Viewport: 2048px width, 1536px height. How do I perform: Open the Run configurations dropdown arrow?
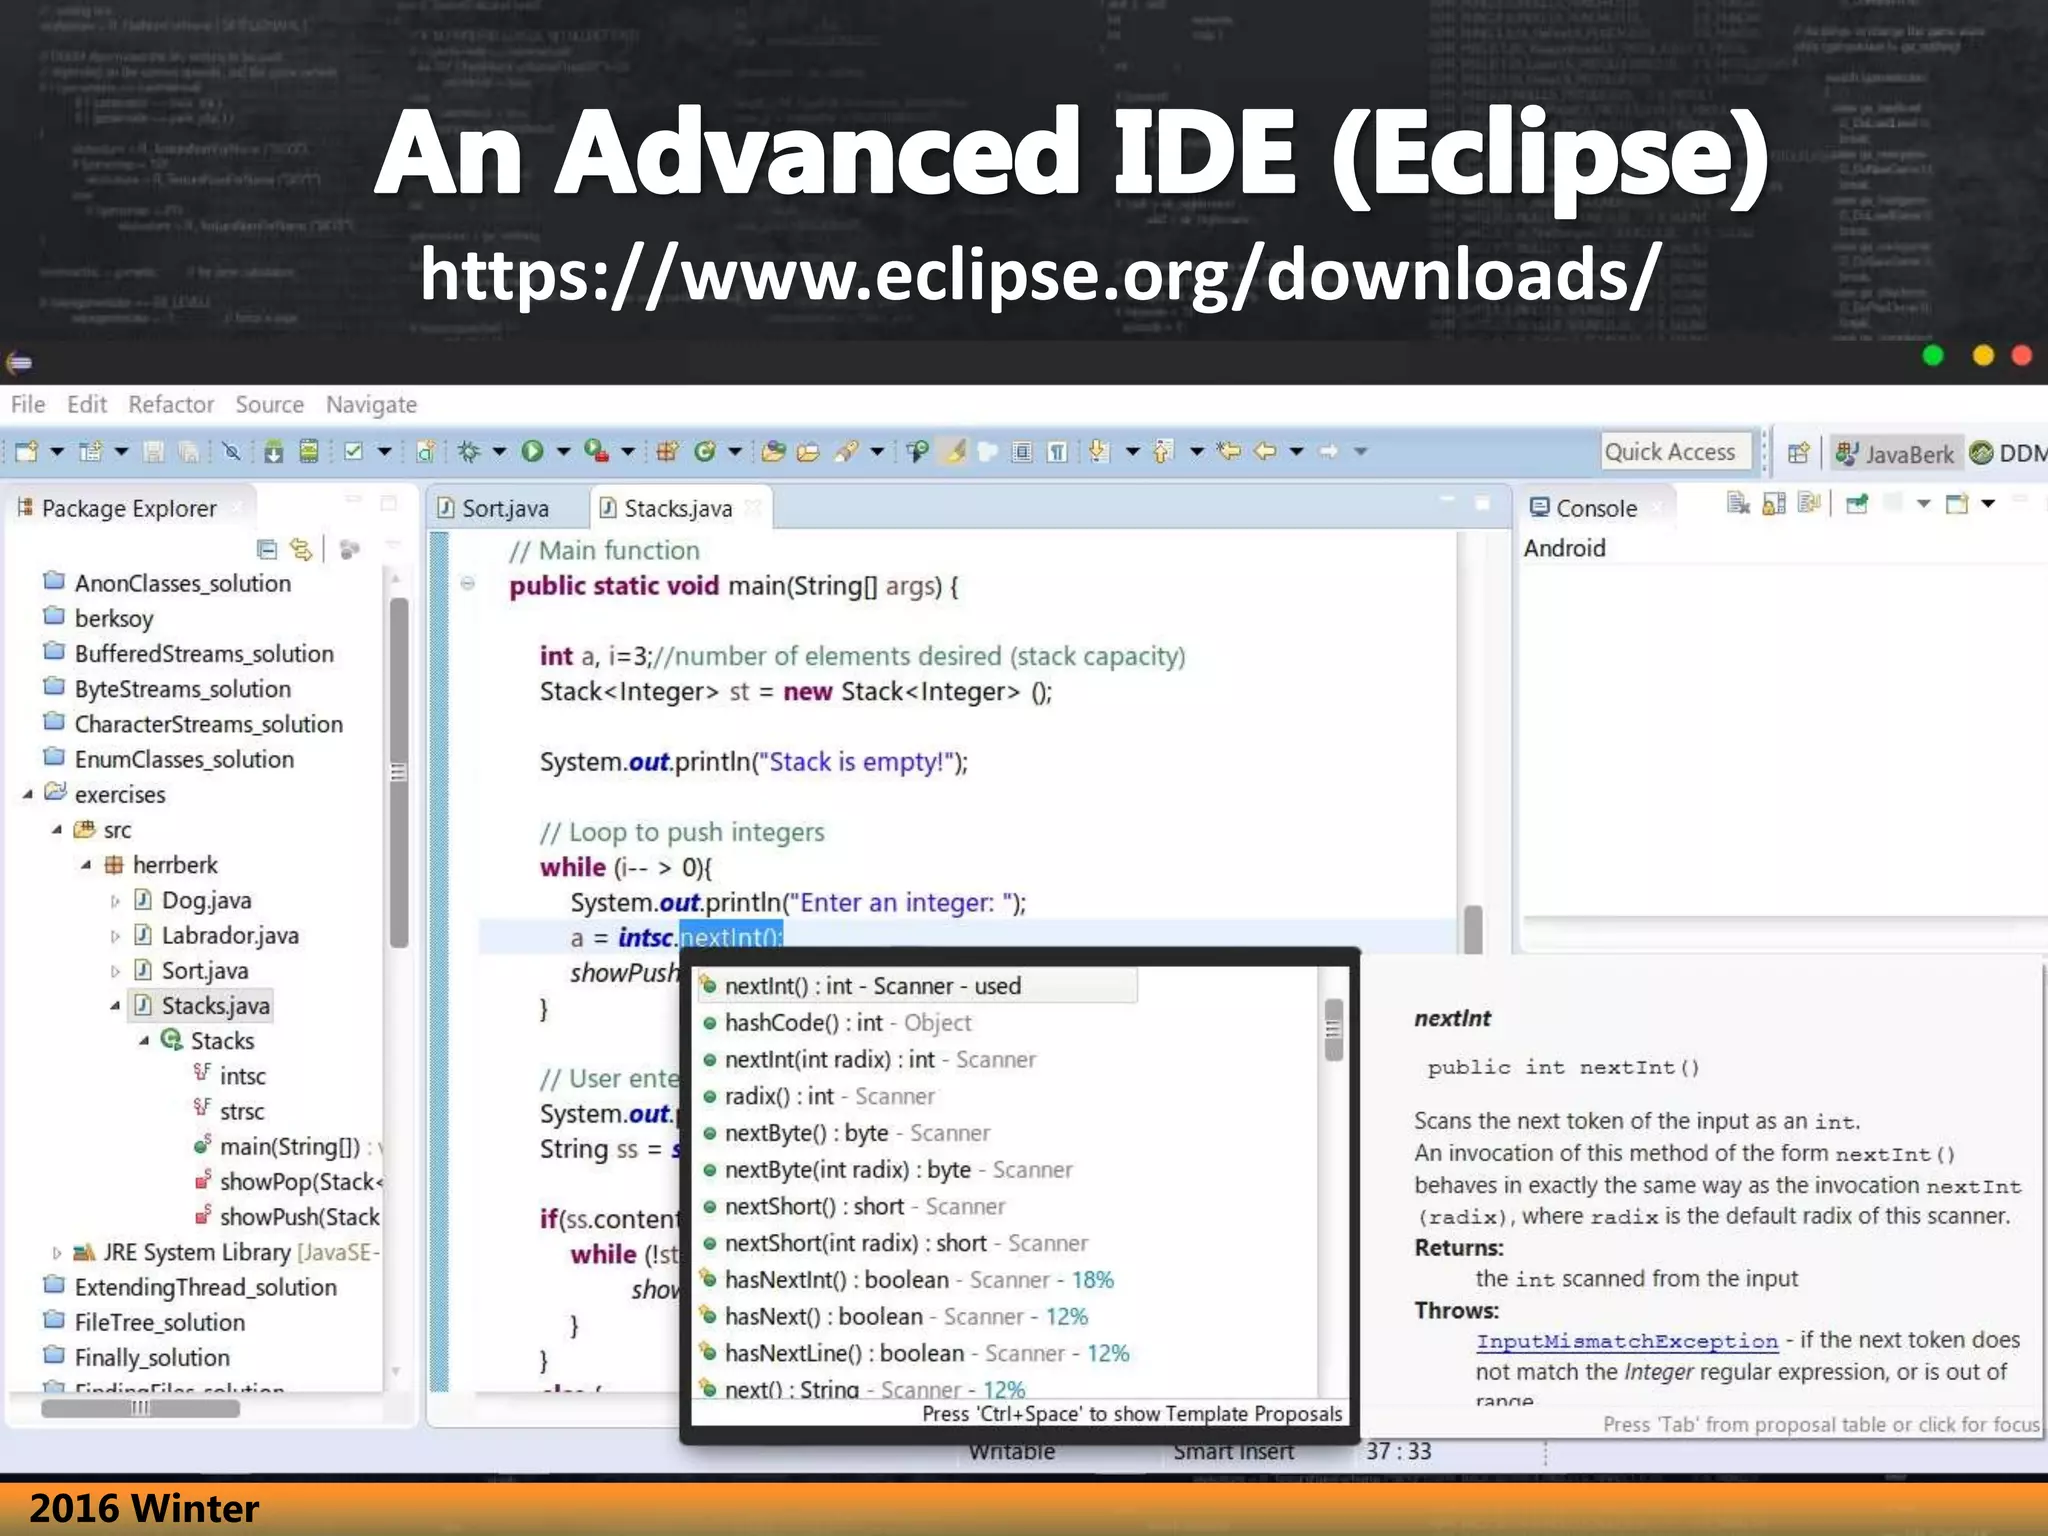pyautogui.click(x=563, y=452)
